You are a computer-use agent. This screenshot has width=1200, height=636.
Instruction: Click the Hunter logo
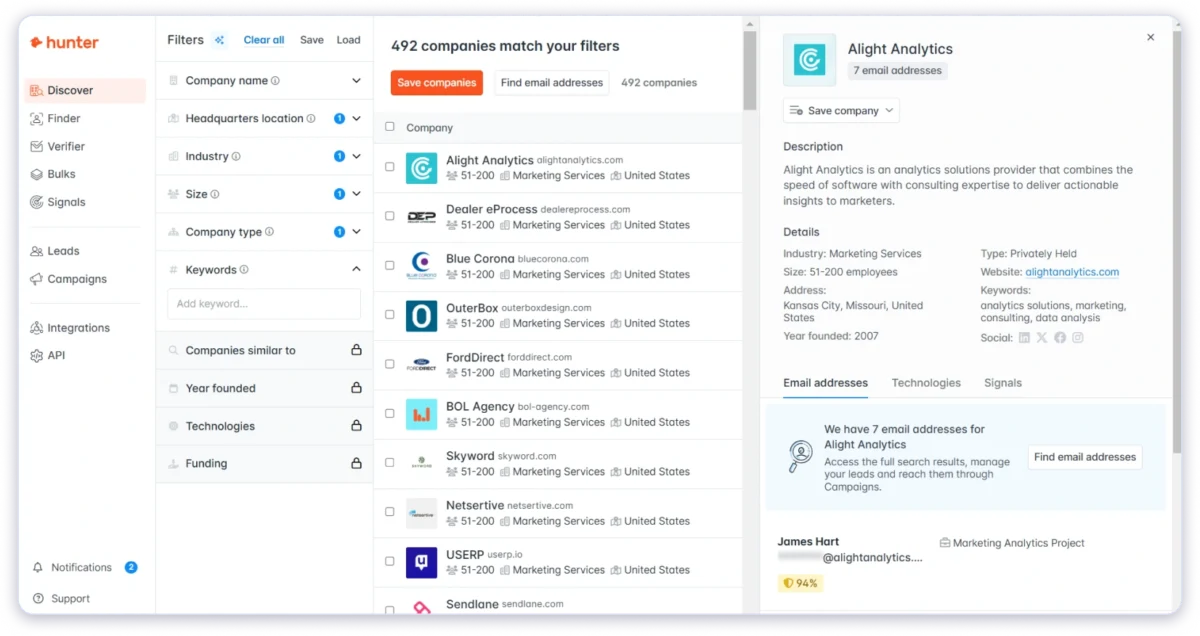63,42
